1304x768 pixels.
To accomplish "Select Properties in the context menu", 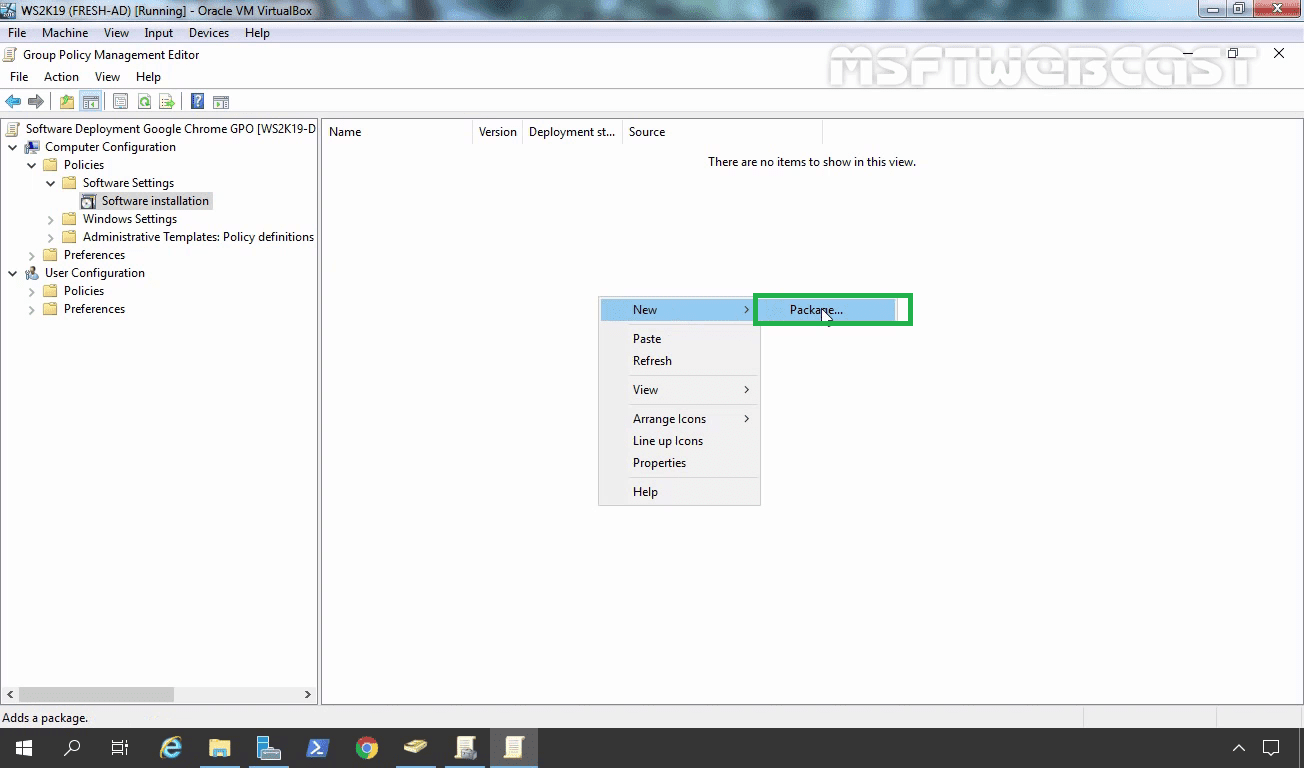I will coord(678,463).
